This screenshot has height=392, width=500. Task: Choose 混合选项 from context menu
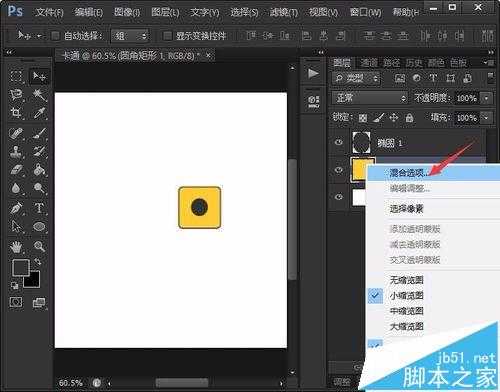433,173
